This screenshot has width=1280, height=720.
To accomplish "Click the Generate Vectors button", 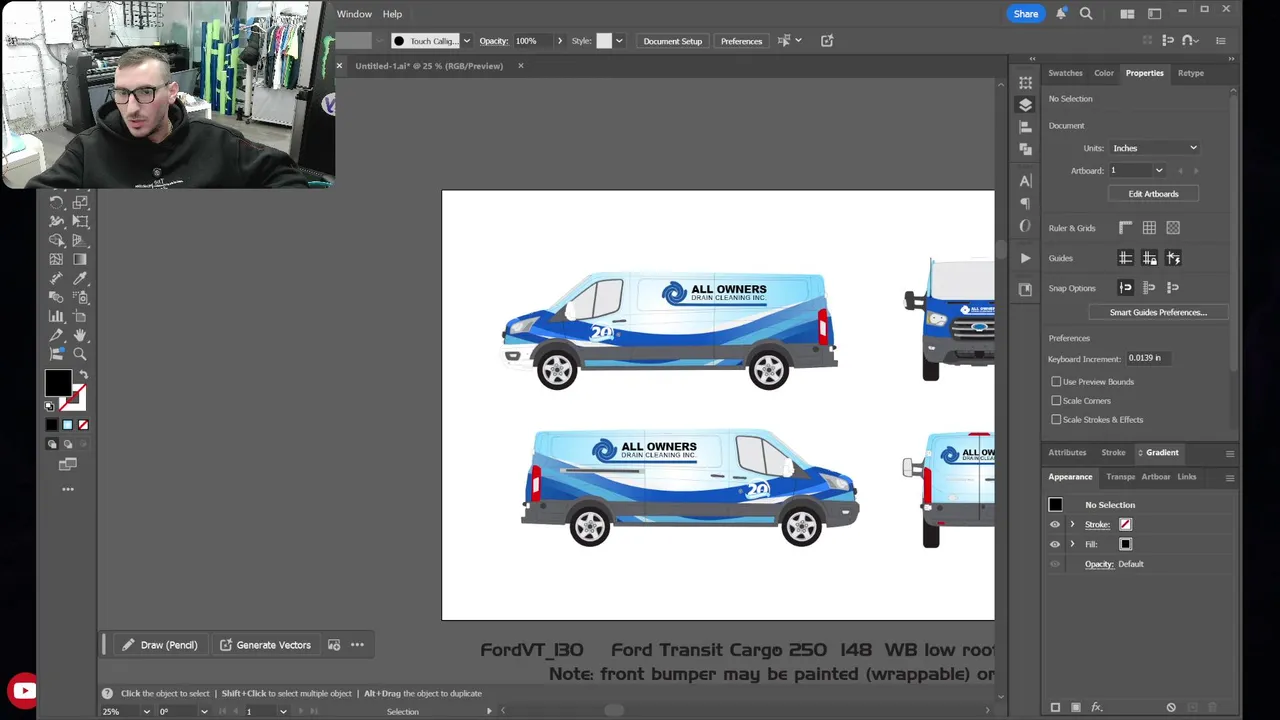I will coord(265,645).
